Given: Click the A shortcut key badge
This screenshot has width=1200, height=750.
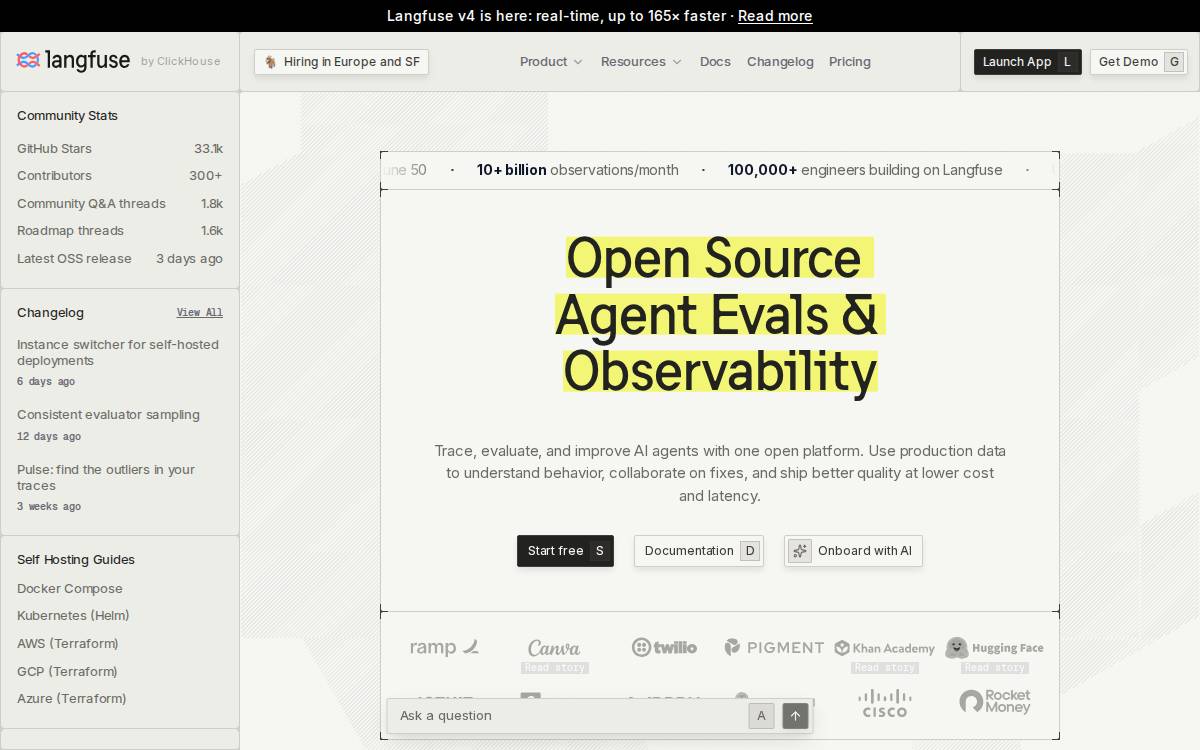Looking at the screenshot, I should [761, 716].
